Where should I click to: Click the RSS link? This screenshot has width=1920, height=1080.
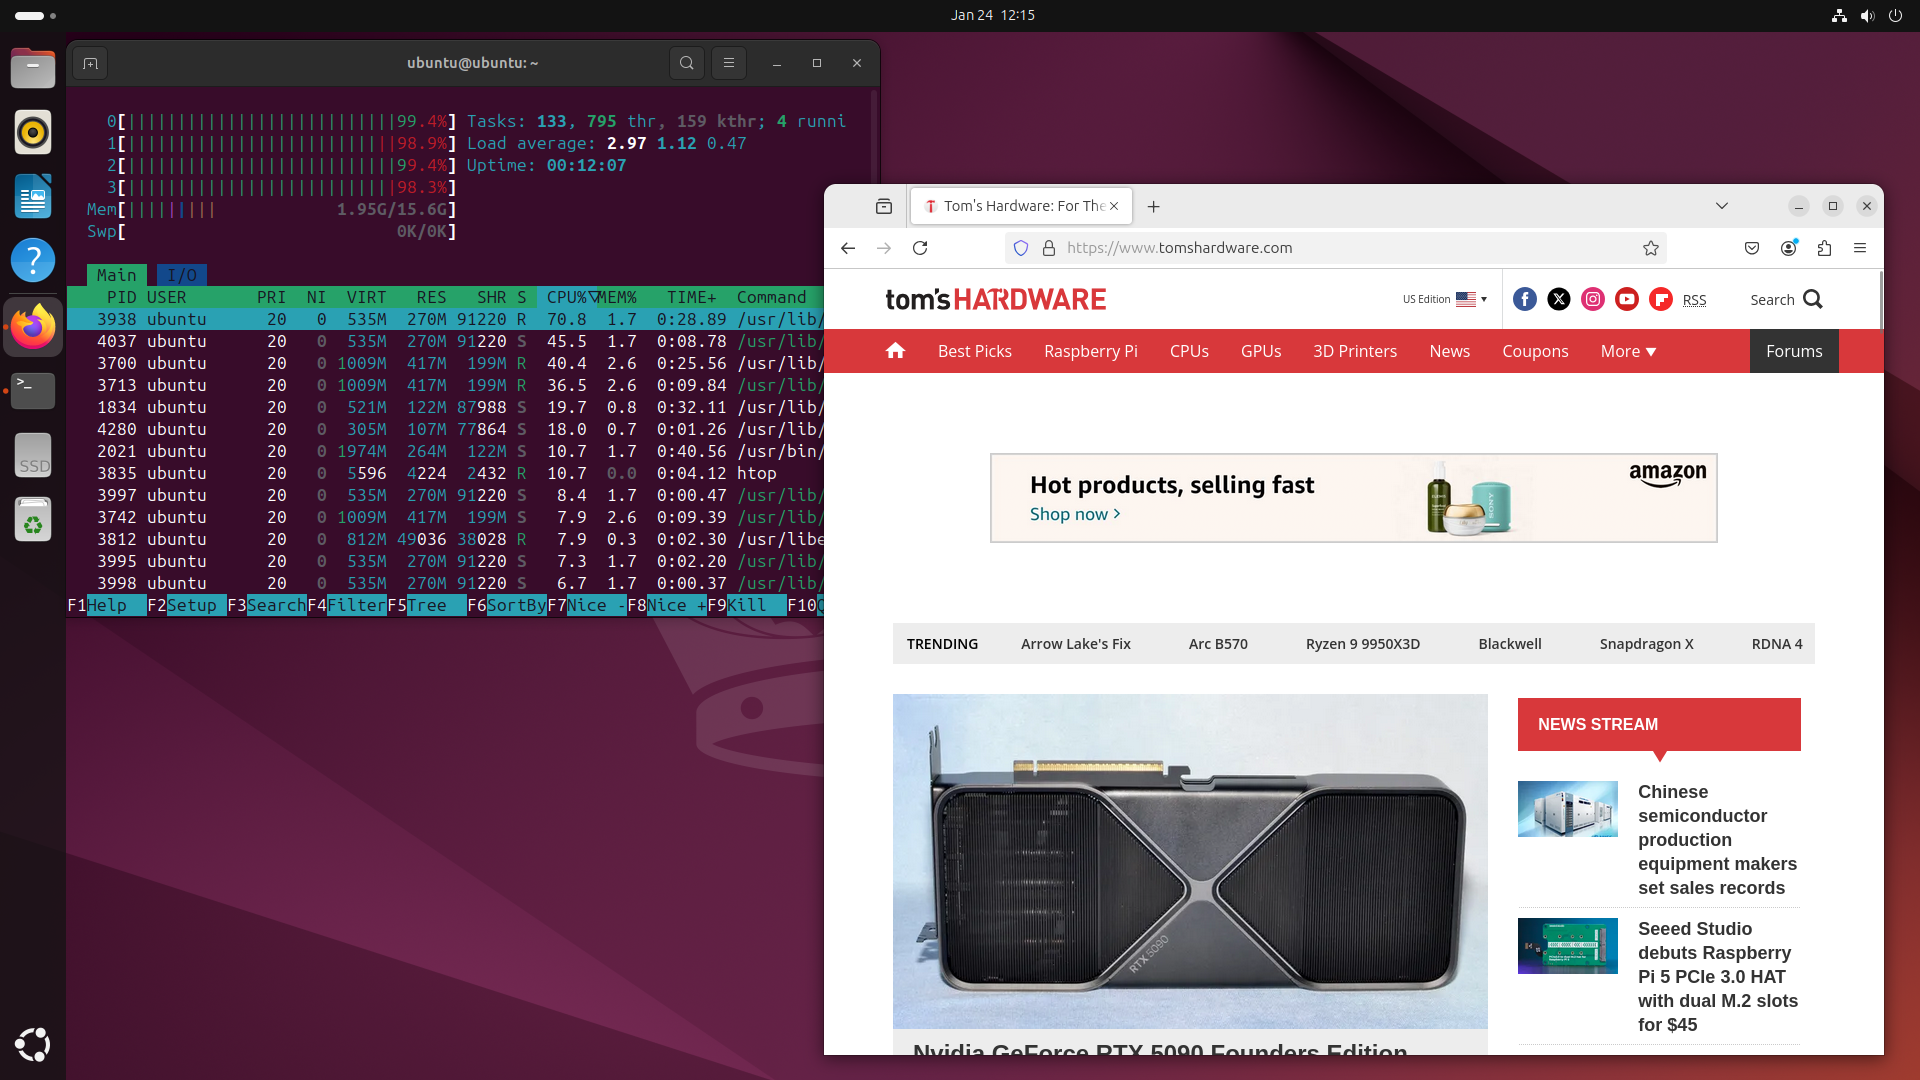click(1694, 300)
